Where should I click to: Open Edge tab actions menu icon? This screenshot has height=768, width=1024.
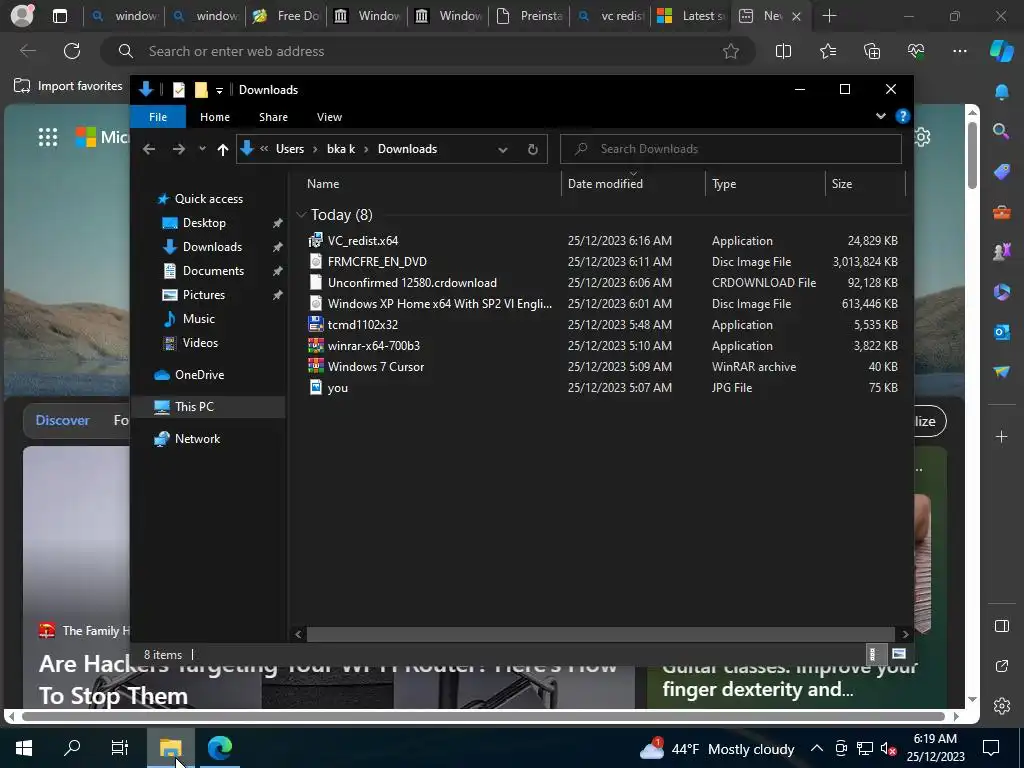pos(59,16)
